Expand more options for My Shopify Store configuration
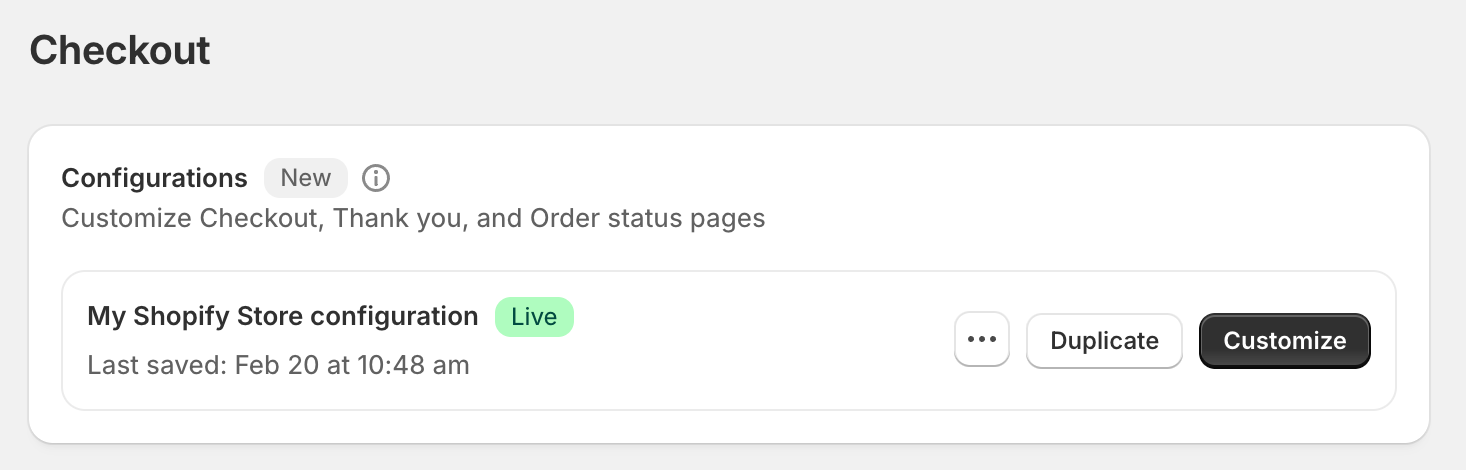Screen dimensions: 1466x470 pos(982,340)
